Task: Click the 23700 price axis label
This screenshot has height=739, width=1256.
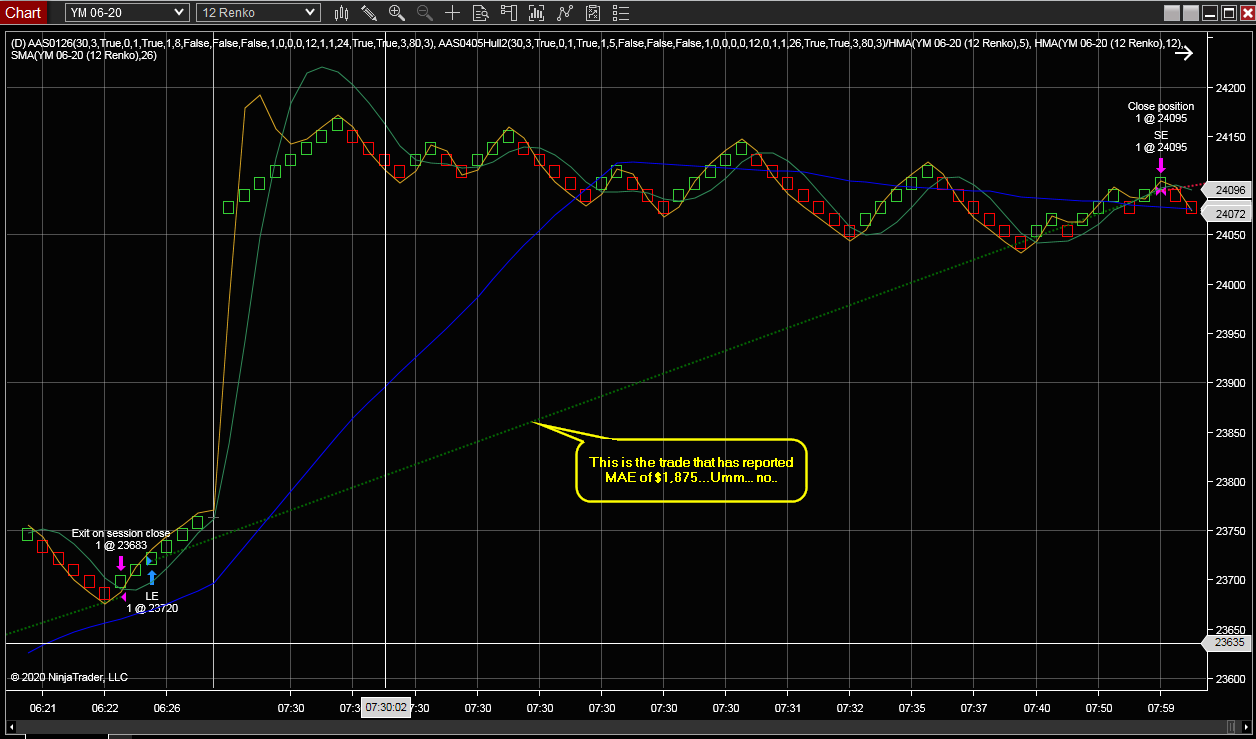Action: 1231,580
